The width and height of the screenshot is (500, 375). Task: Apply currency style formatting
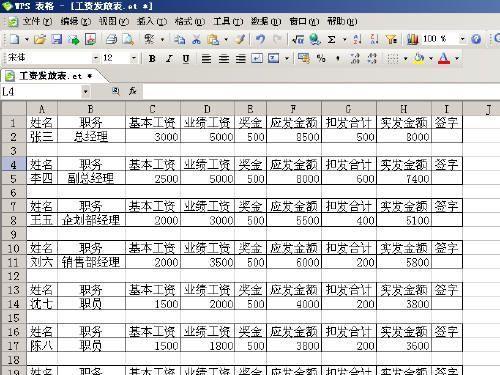point(303,59)
